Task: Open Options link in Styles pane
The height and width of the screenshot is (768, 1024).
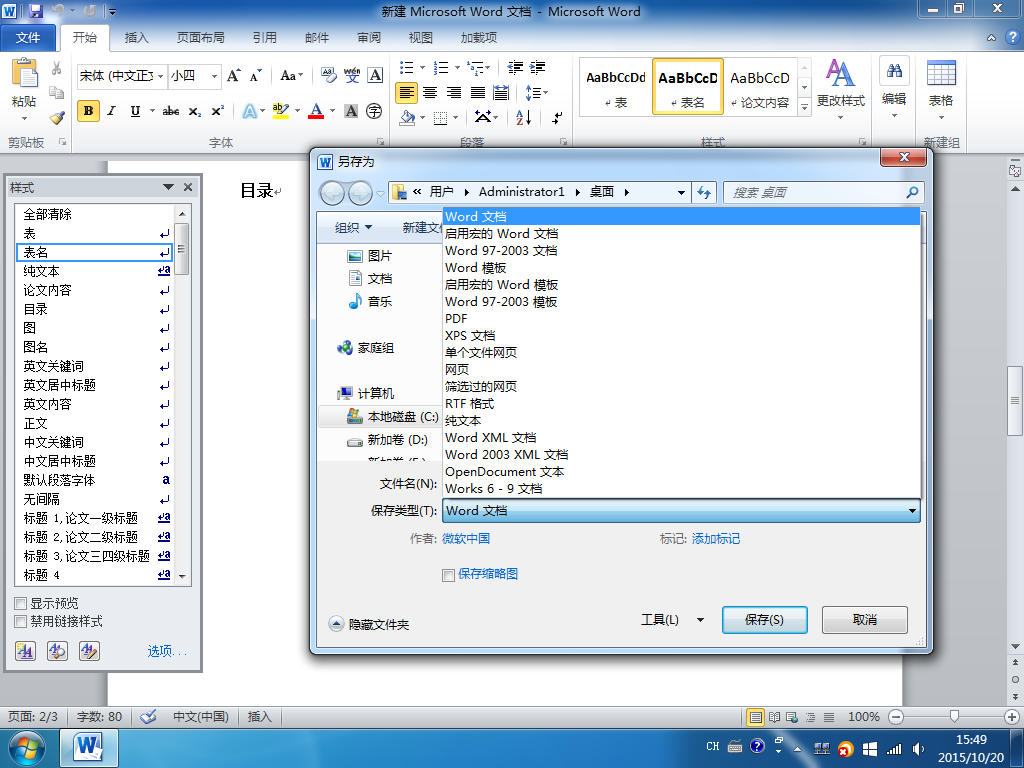Action: pyautogui.click(x=167, y=651)
